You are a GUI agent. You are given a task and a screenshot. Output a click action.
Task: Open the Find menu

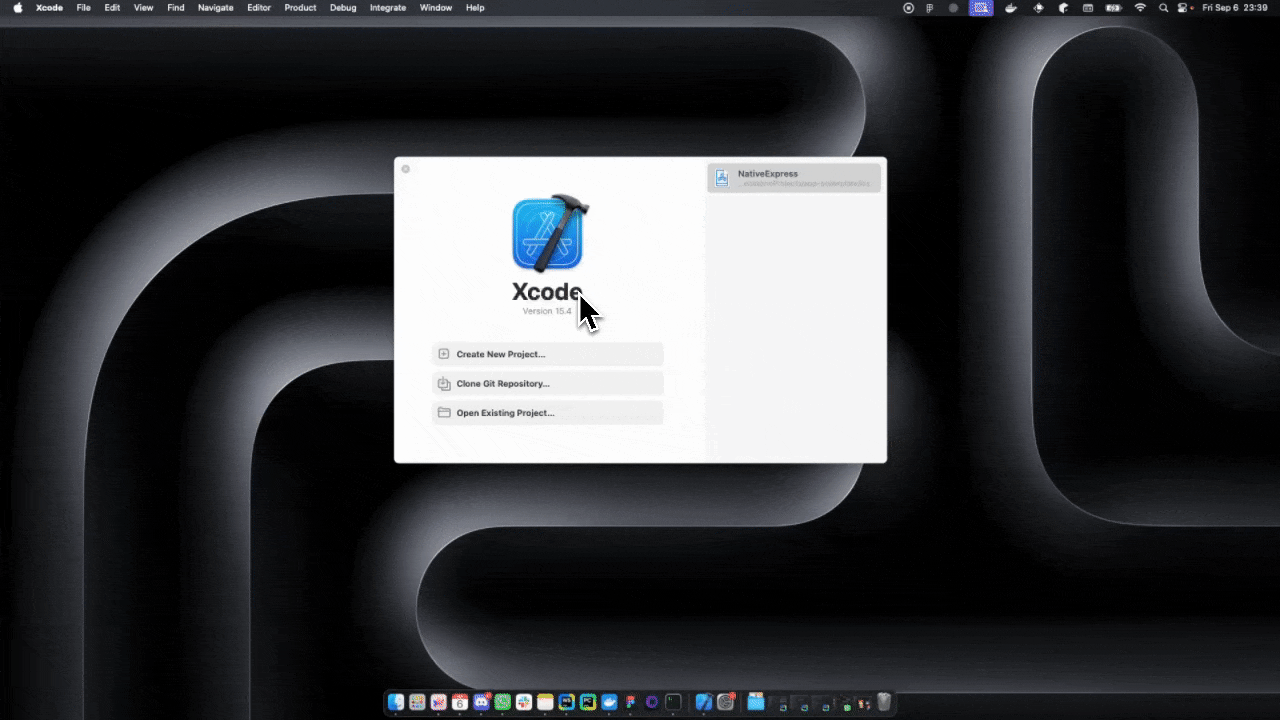pos(176,8)
